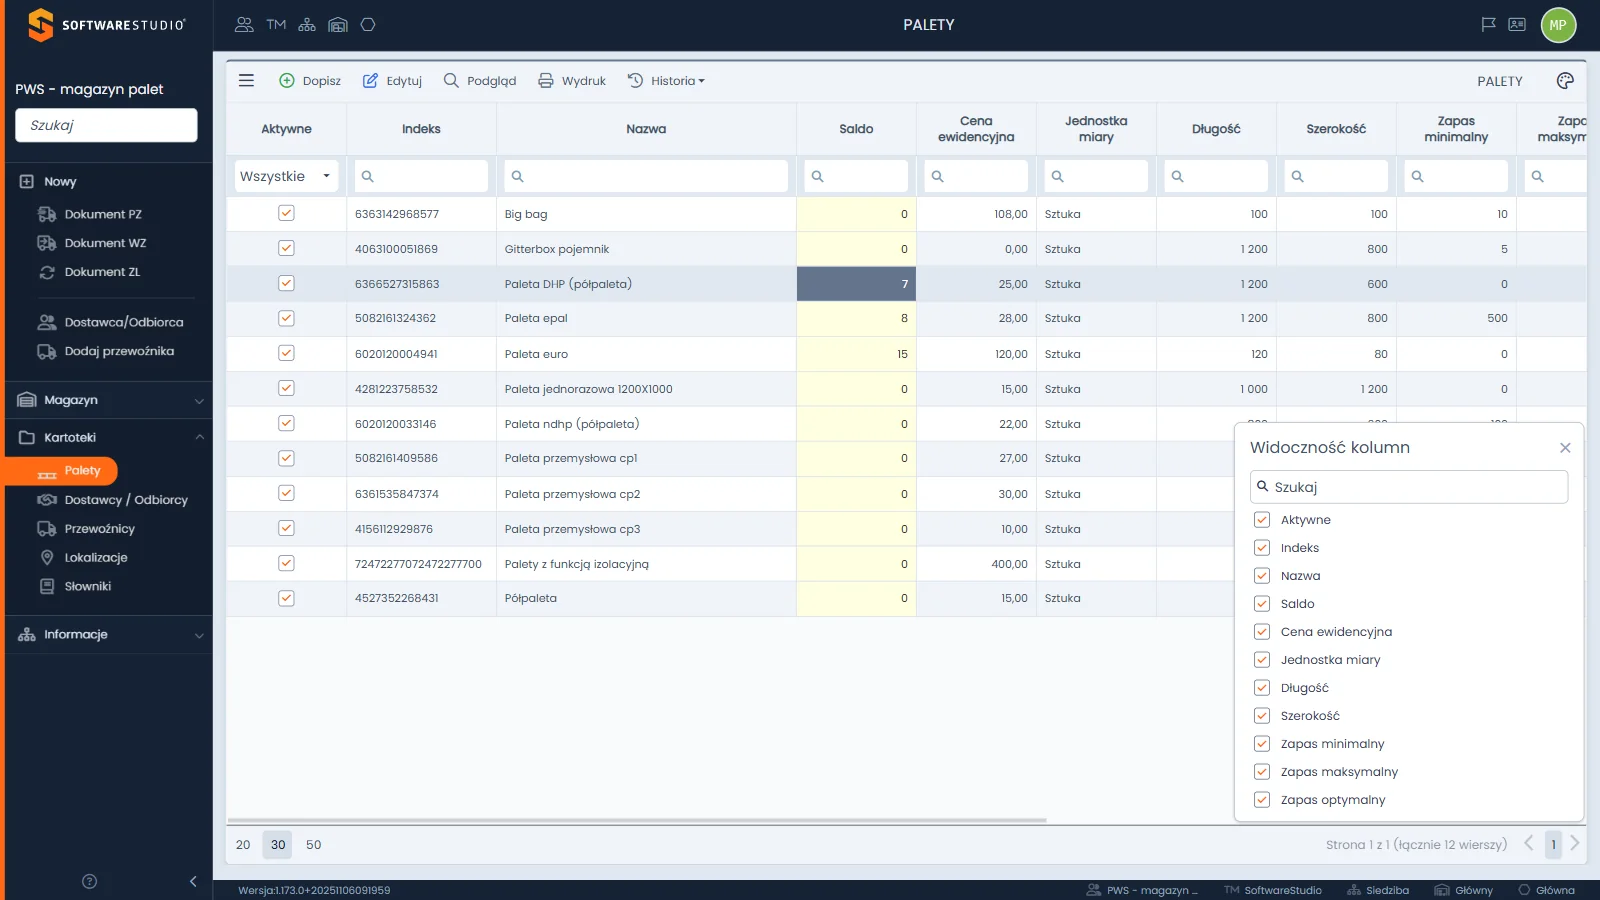Toggle Aktywne checkbox for Big bag row

286,213
